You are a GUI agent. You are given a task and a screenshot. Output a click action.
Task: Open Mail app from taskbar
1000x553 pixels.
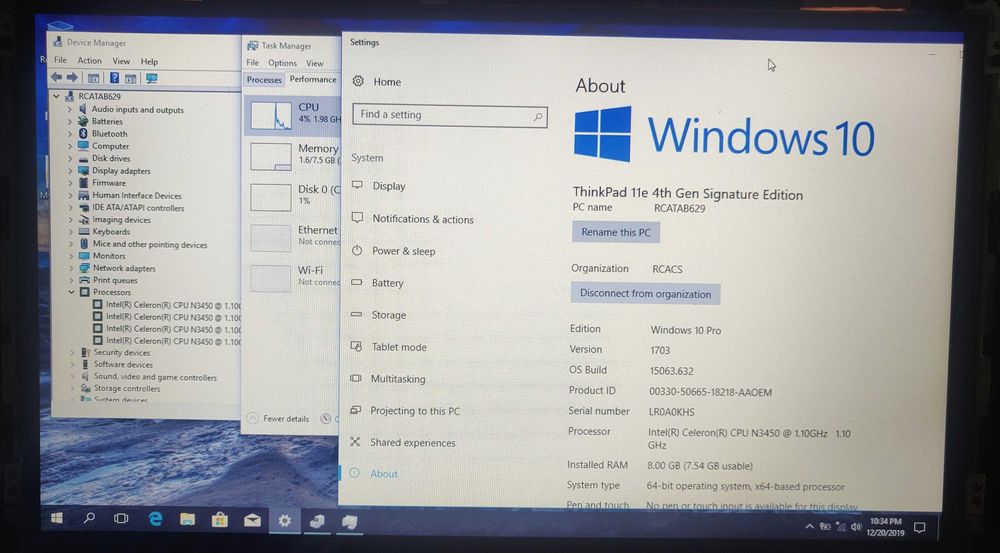pyautogui.click(x=253, y=520)
